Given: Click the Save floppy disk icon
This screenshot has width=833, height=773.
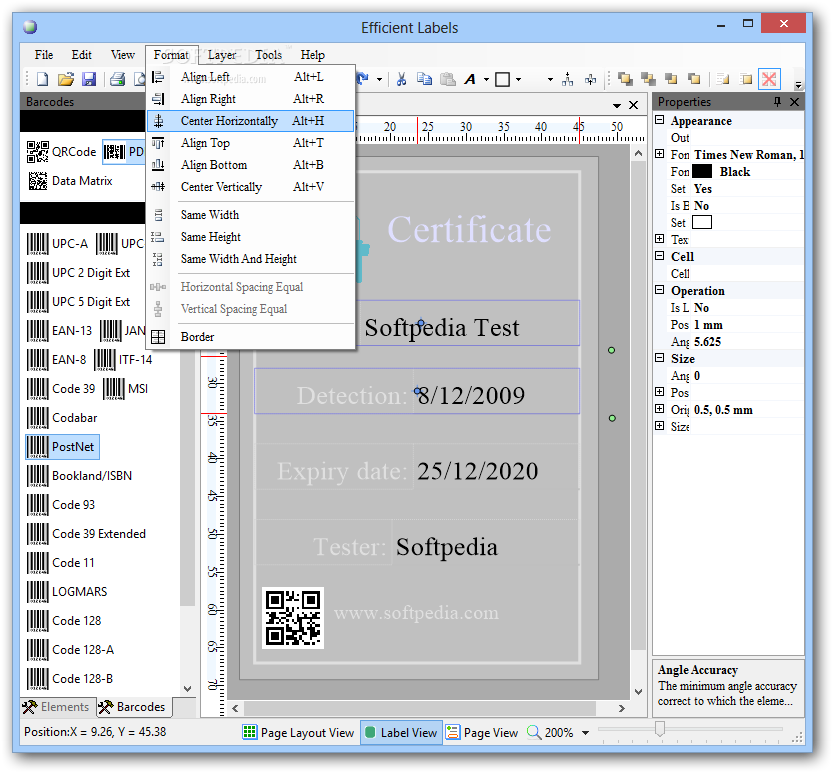Looking at the screenshot, I should point(89,80).
